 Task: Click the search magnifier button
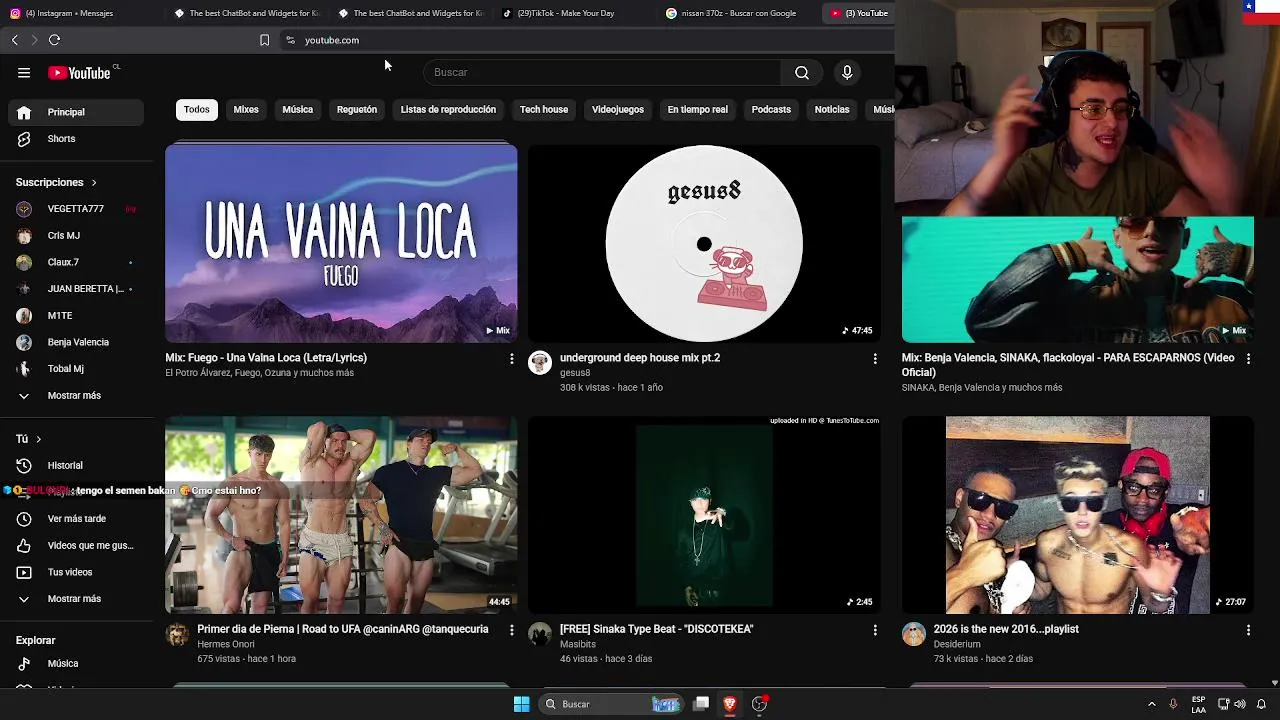point(802,72)
